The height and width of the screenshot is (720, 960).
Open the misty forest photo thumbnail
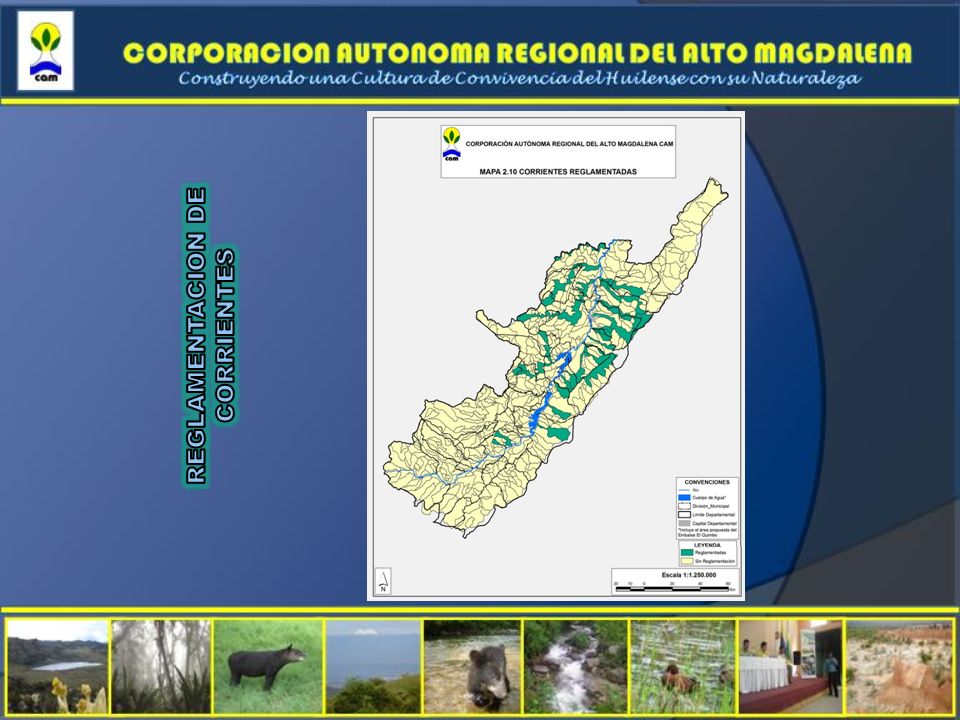click(x=162, y=667)
